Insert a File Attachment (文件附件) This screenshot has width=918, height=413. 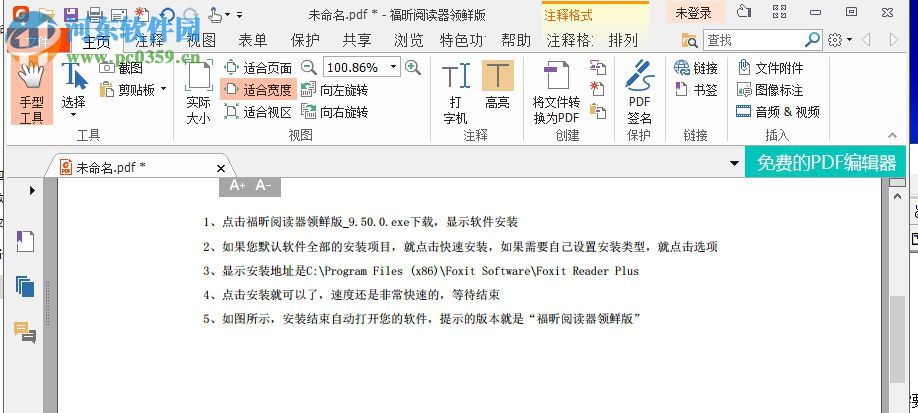pos(770,68)
